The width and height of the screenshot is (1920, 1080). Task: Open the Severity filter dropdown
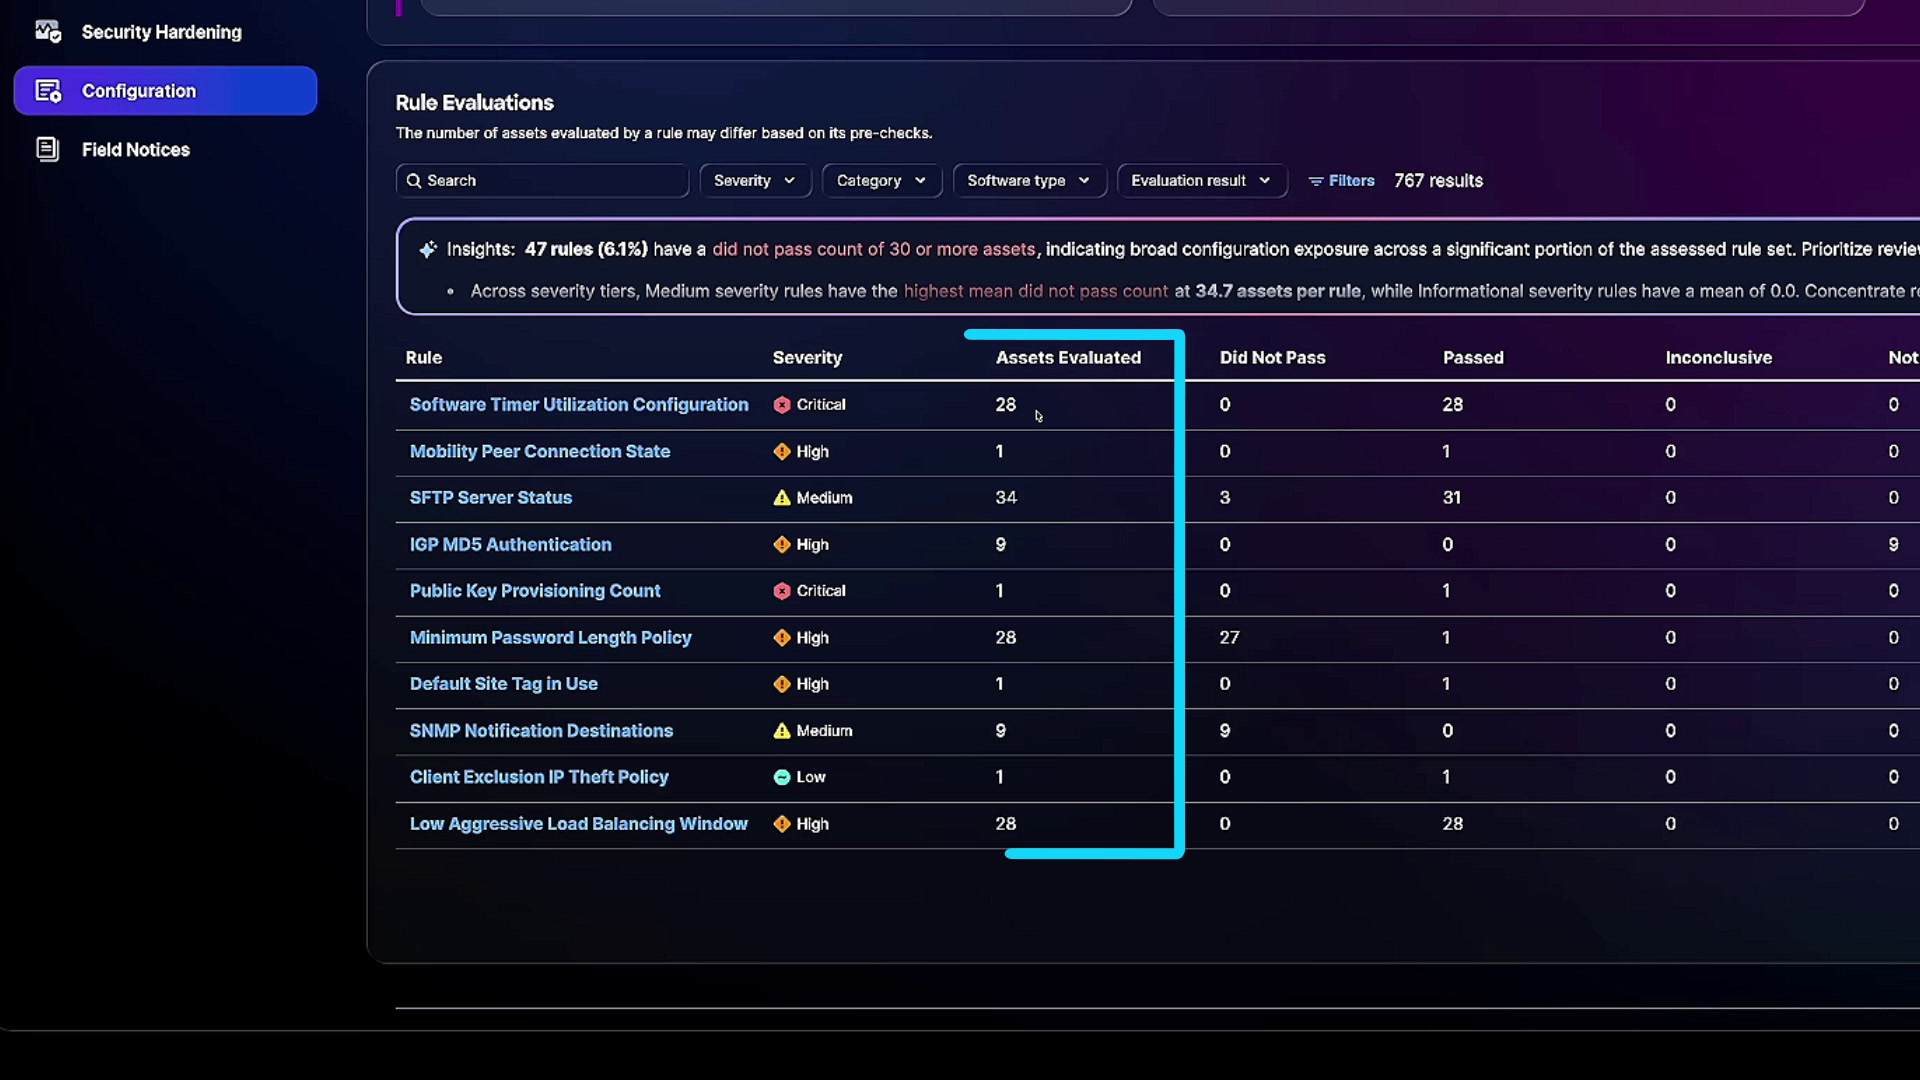[755, 181]
